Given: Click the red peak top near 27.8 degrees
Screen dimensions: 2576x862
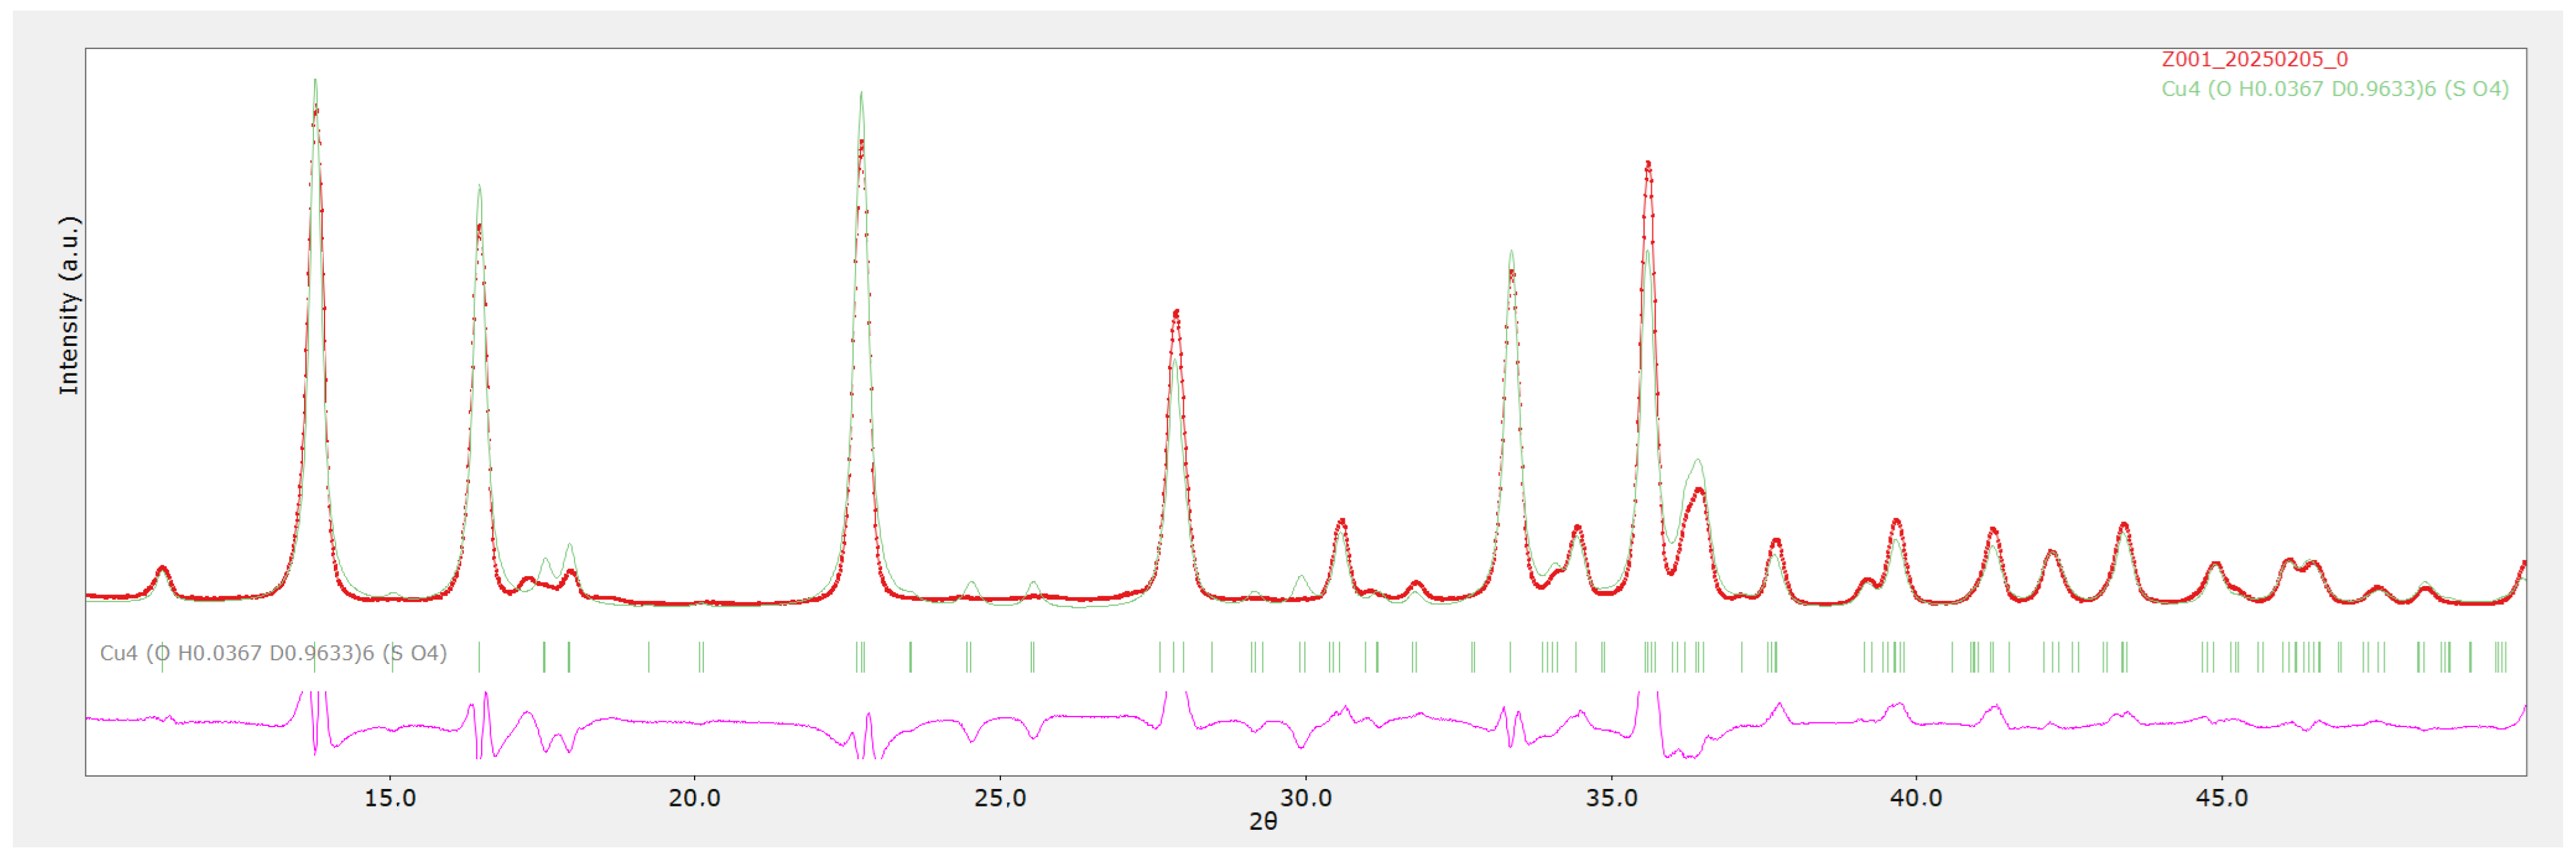Looking at the screenshot, I should click(x=1176, y=312).
